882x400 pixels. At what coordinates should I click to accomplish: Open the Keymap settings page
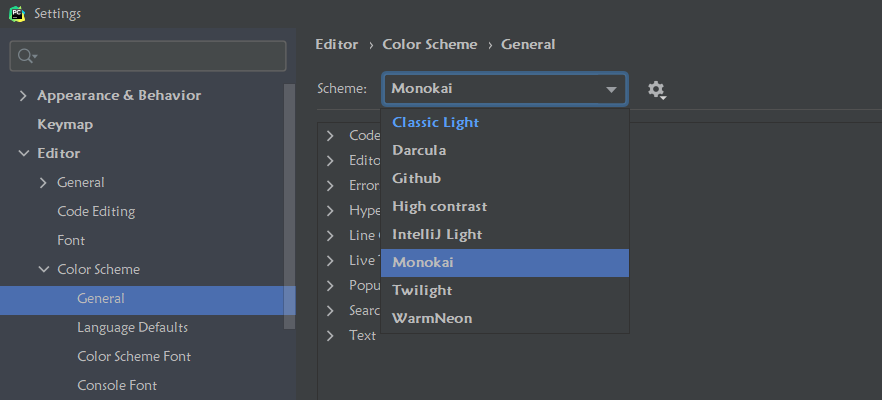pos(65,124)
